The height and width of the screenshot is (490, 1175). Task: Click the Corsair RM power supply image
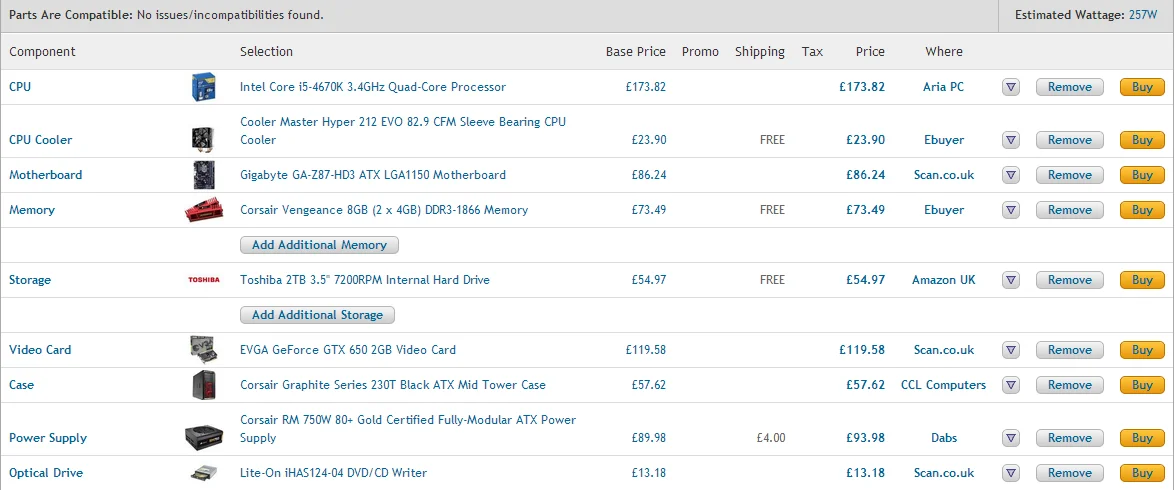point(204,438)
